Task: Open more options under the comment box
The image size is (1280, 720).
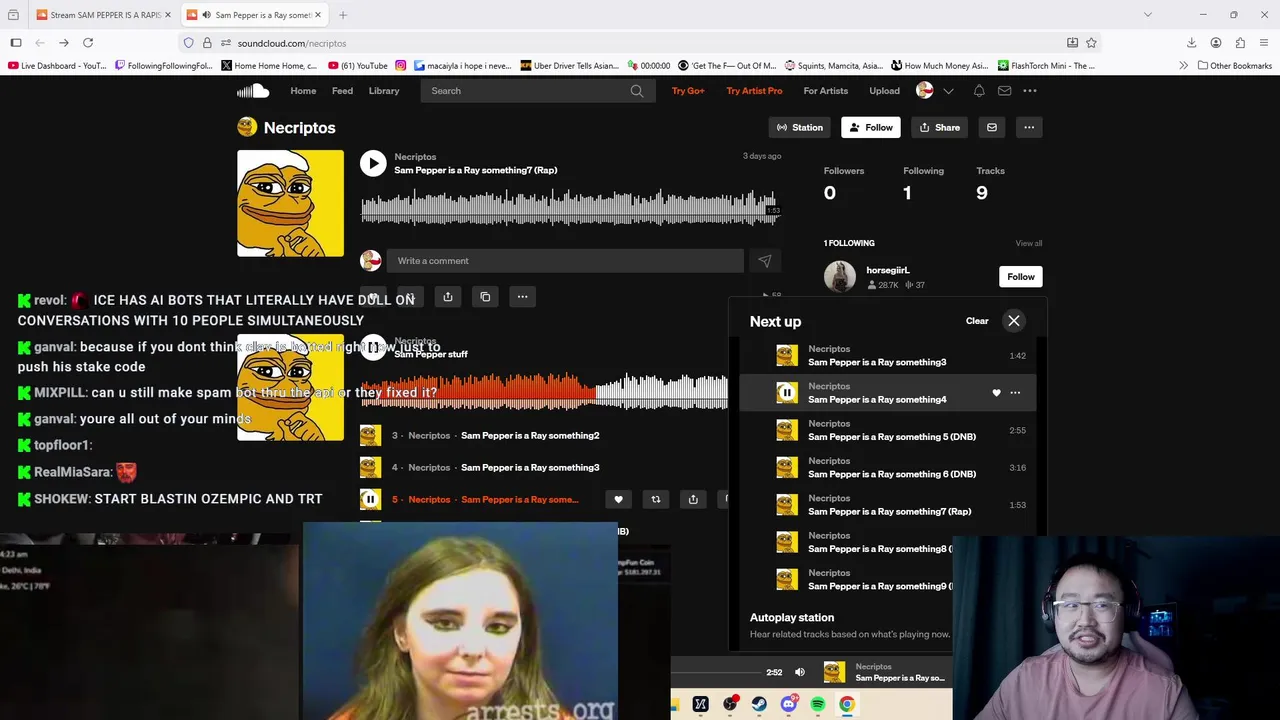Action: [x=522, y=297]
